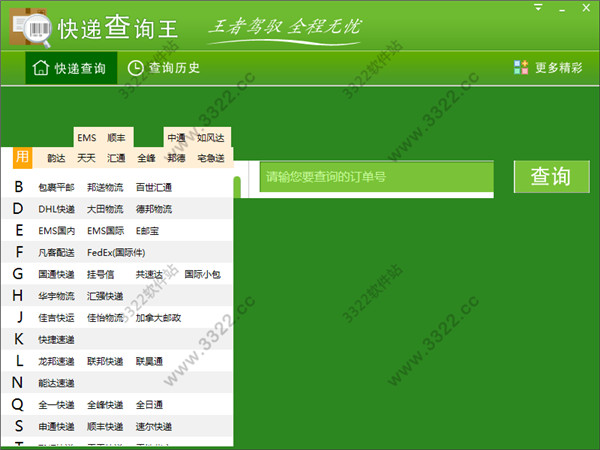Select 国际小包 under letter G
Screen dimensions: 600x450
[202, 274]
